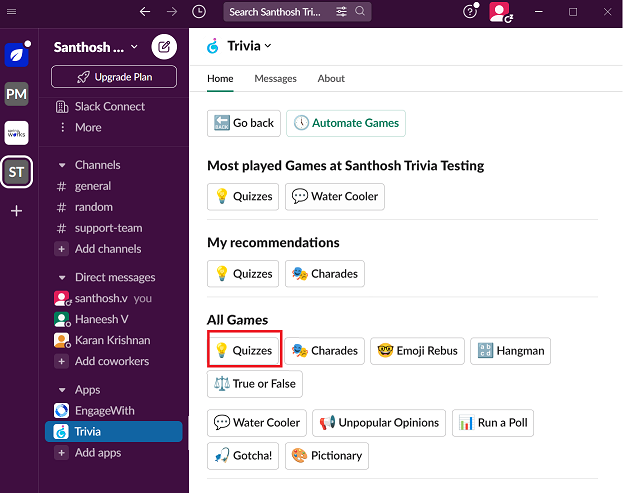Switch to the leaf workspace icon

(x=16, y=55)
